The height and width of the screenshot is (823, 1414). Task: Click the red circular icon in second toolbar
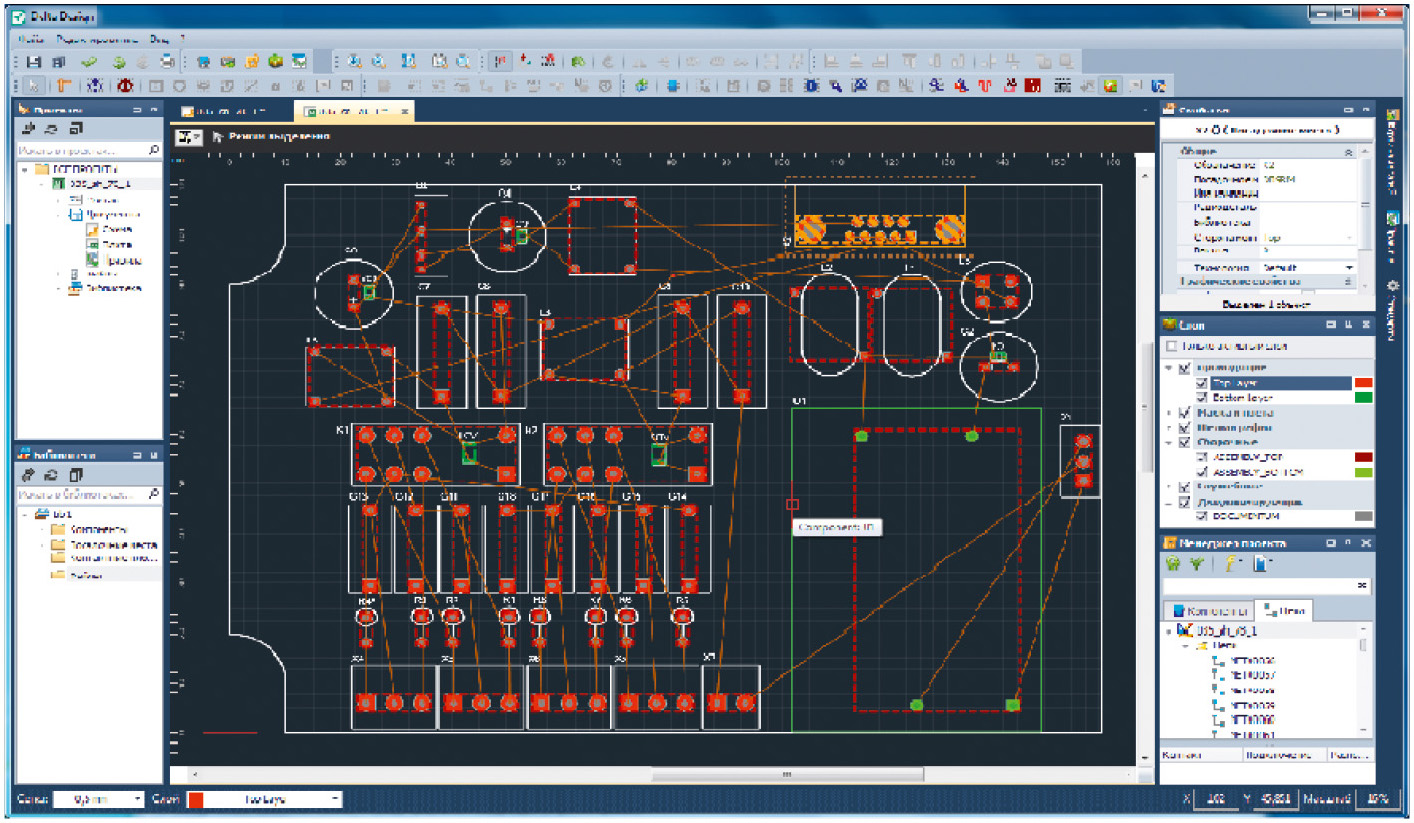pos(127,86)
